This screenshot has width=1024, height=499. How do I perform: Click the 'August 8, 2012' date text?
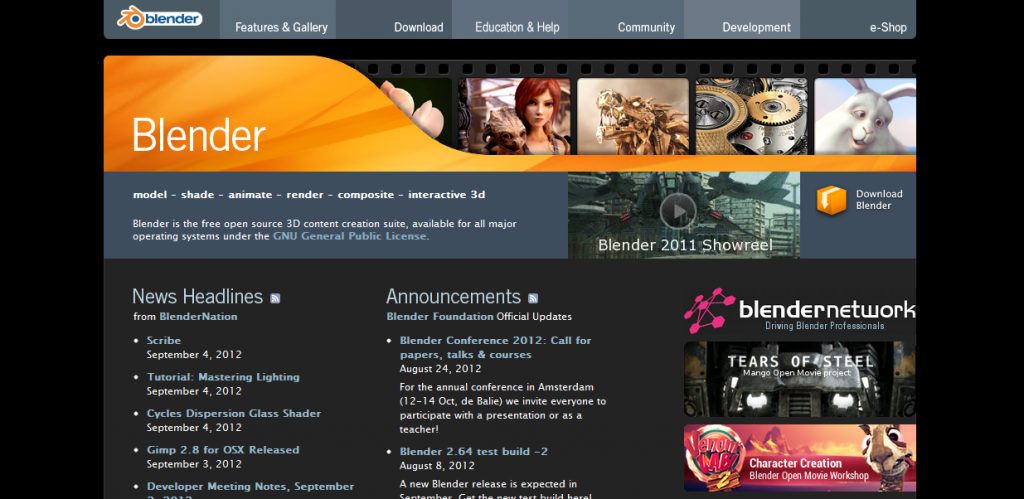tap(437, 466)
